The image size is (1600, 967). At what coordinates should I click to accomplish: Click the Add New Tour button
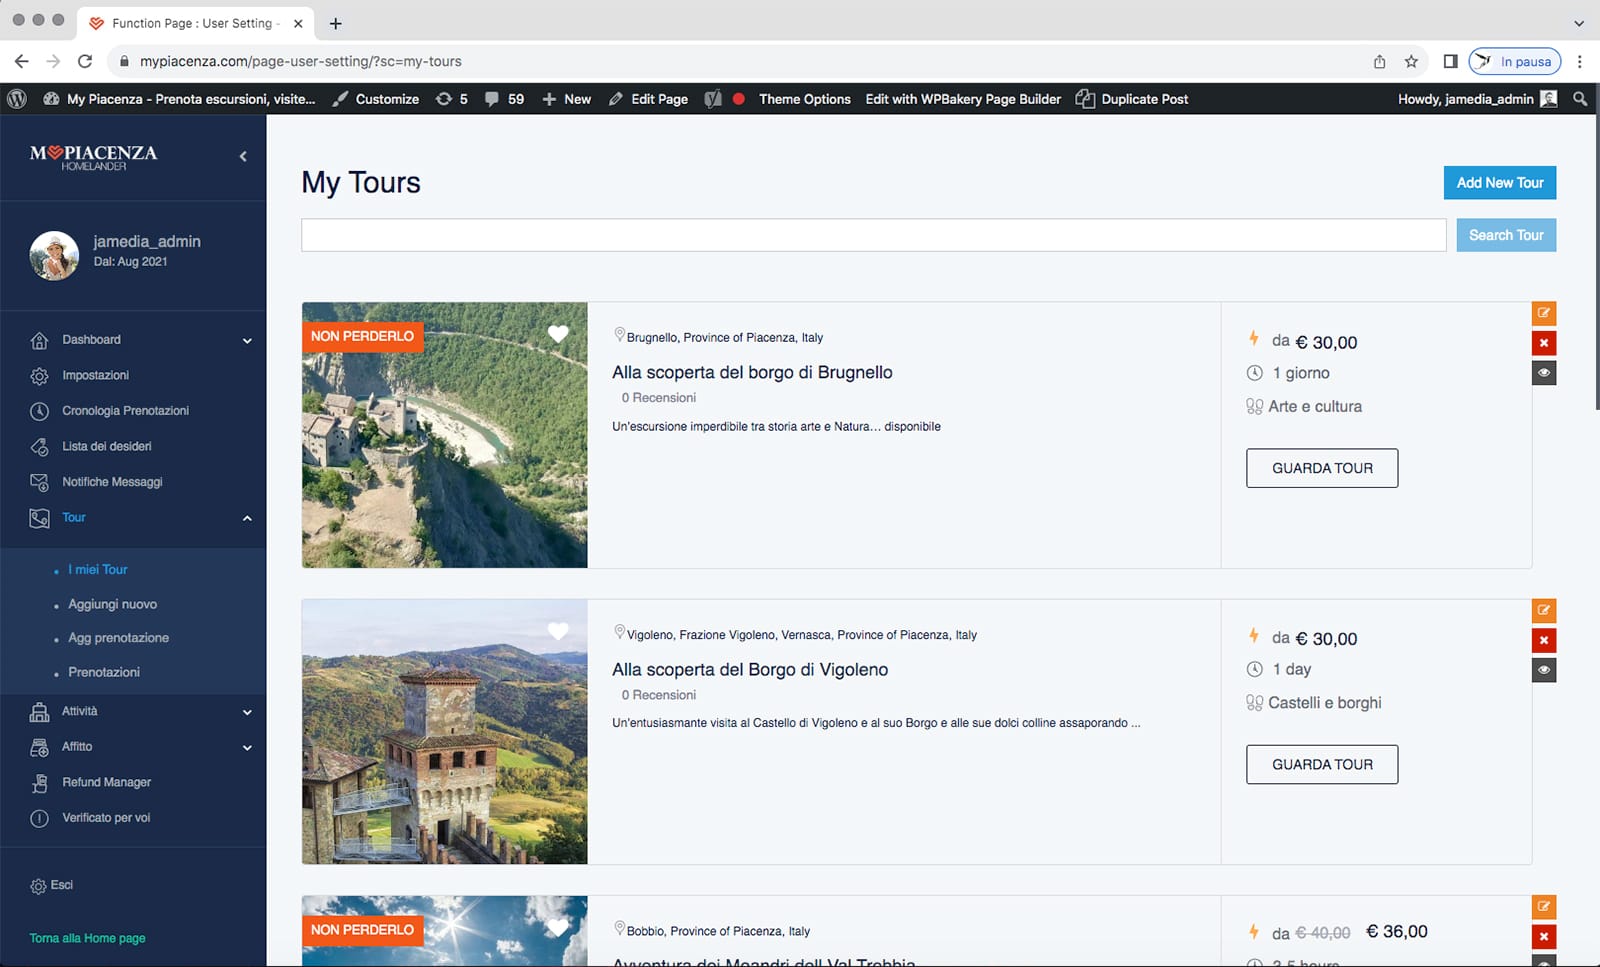point(1500,183)
